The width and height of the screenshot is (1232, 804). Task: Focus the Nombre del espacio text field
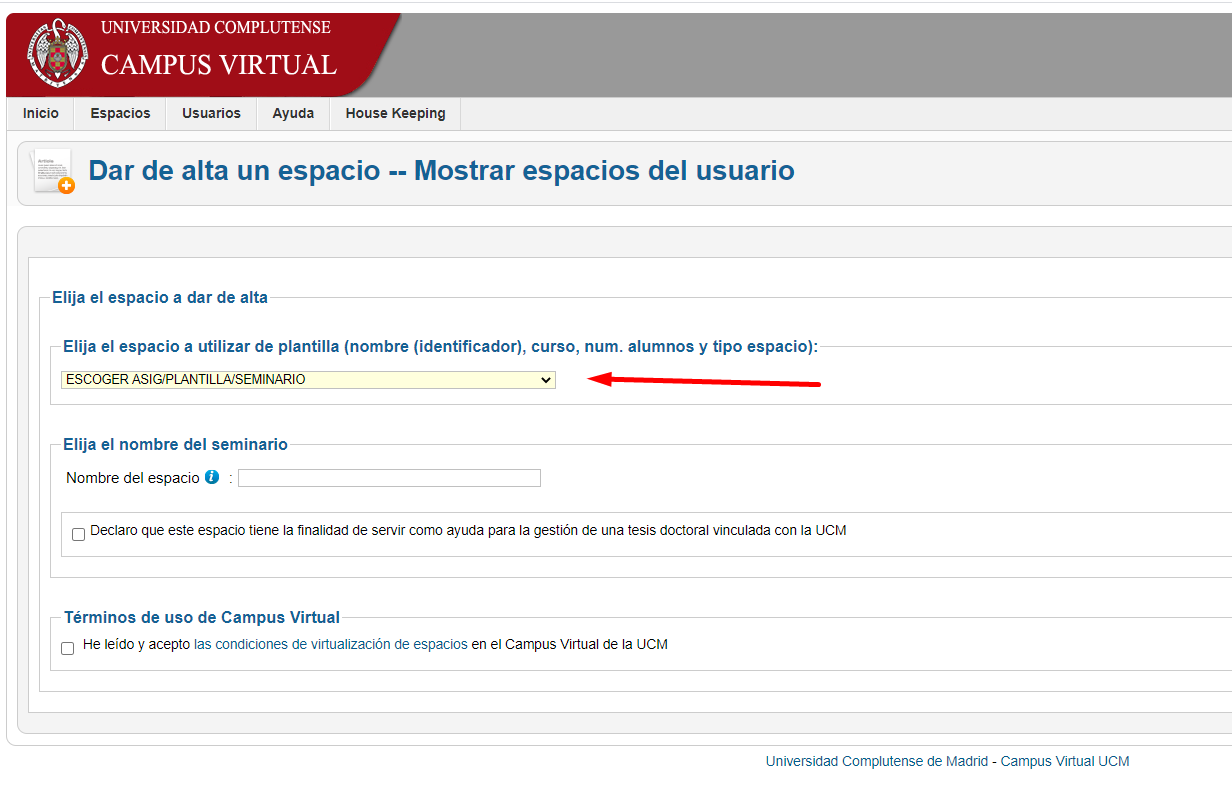(x=389, y=478)
